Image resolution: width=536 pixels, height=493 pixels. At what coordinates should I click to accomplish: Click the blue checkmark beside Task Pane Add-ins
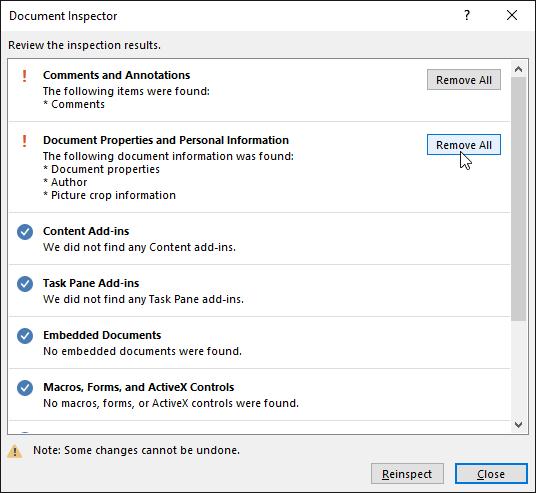[25, 284]
